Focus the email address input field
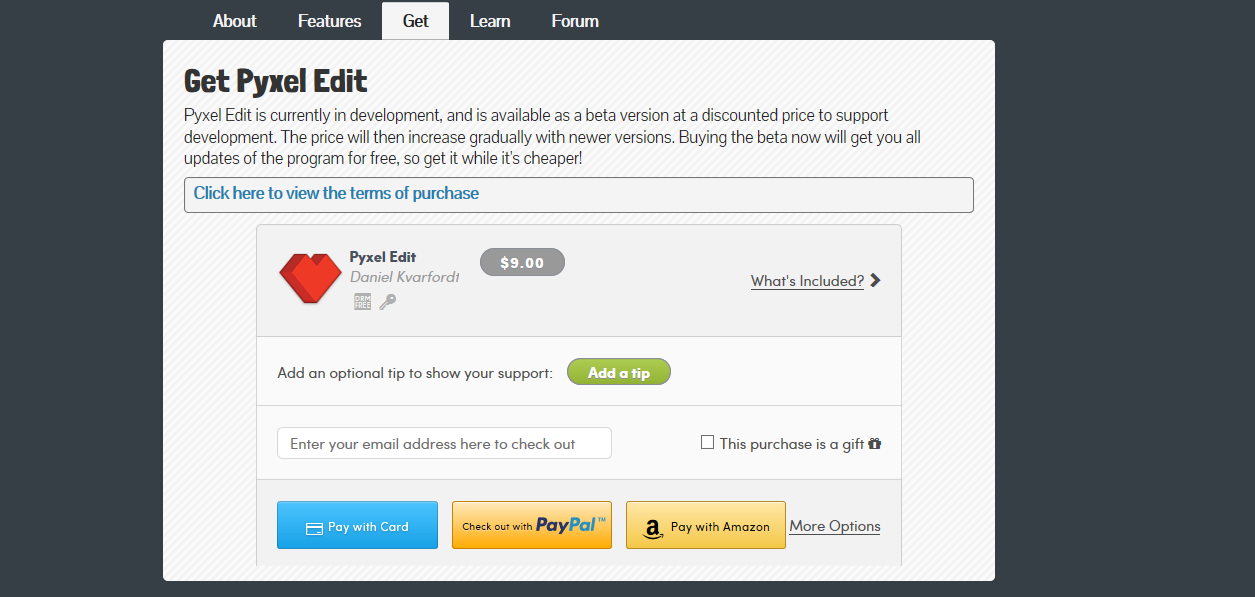Viewport: 1255px width, 597px height. [444, 444]
